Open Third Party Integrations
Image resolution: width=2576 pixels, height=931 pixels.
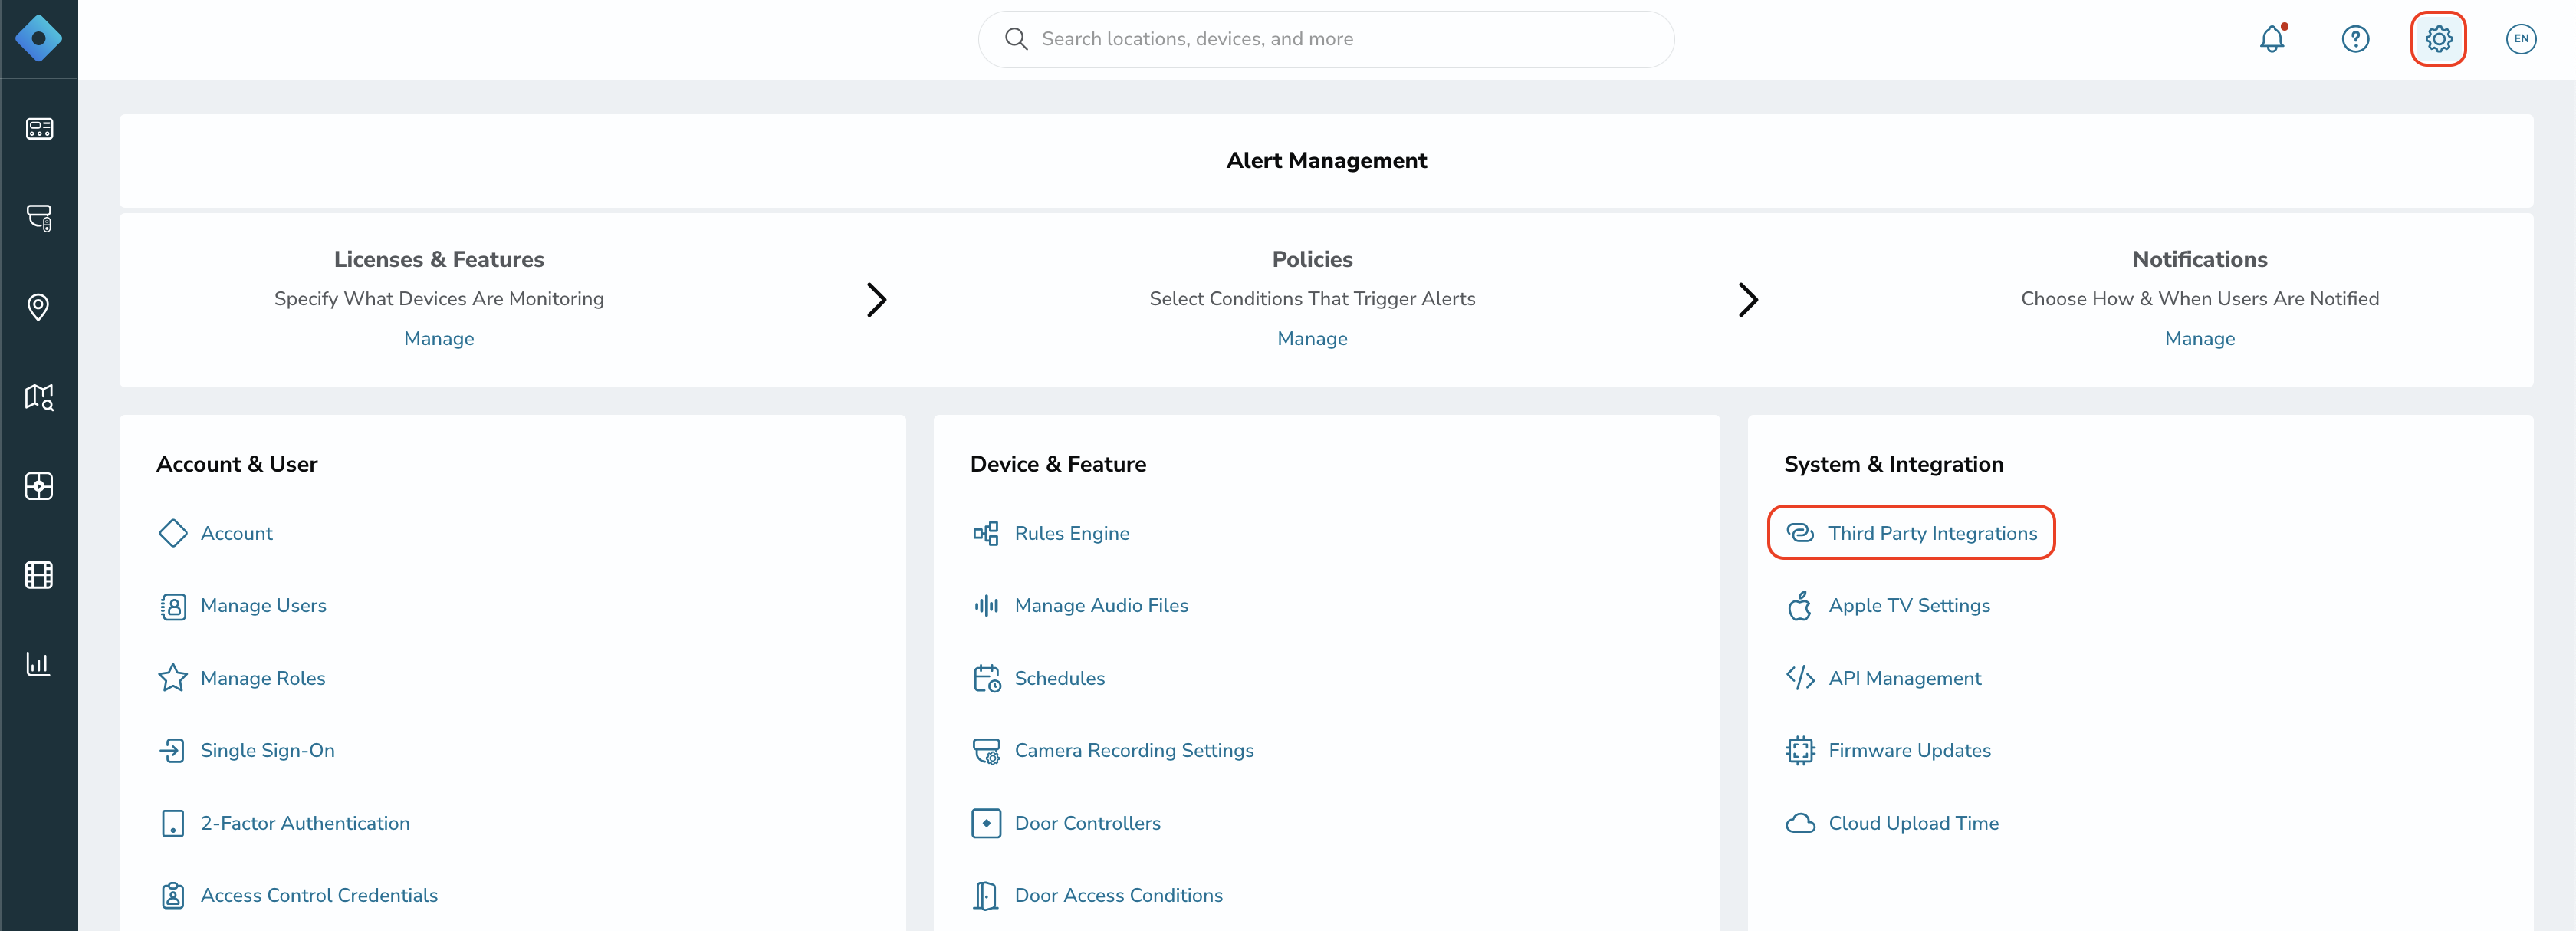point(1910,532)
